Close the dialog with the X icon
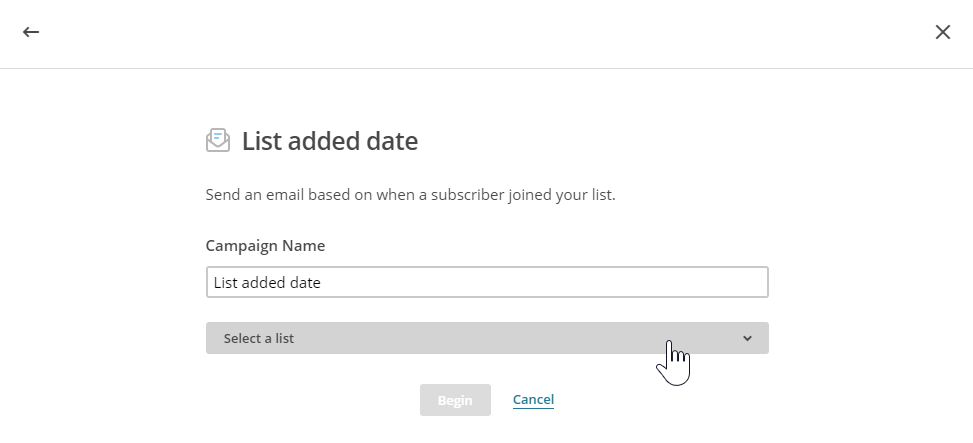 click(x=942, y=32)
